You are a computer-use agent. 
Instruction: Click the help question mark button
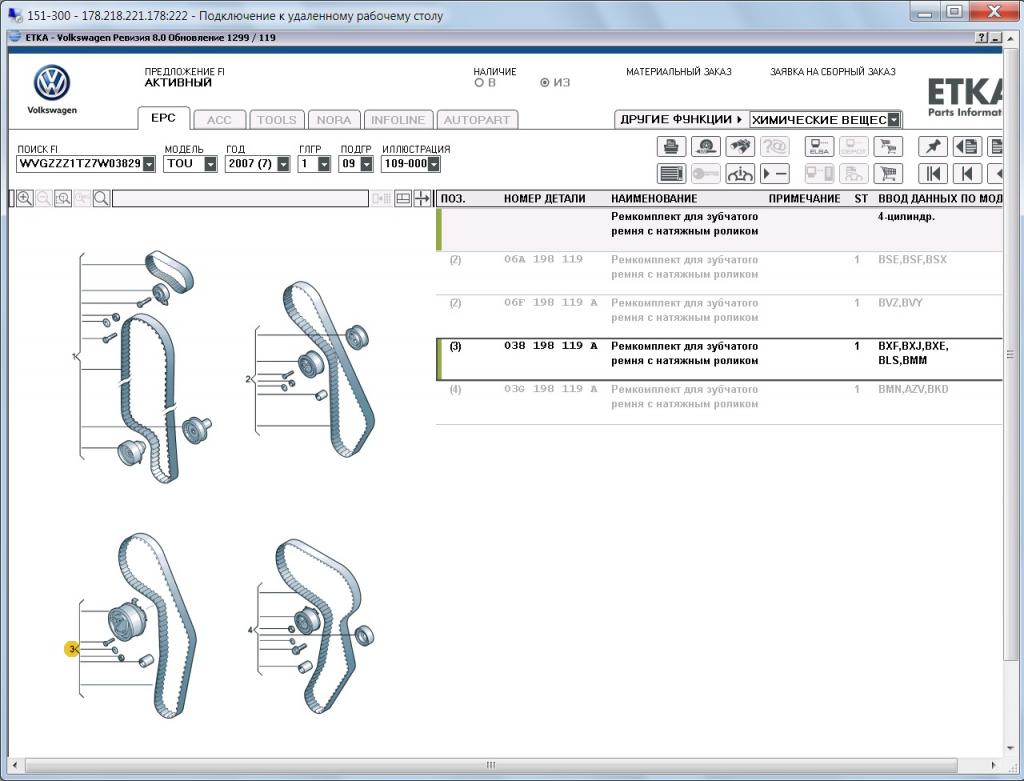pos(982,38)
